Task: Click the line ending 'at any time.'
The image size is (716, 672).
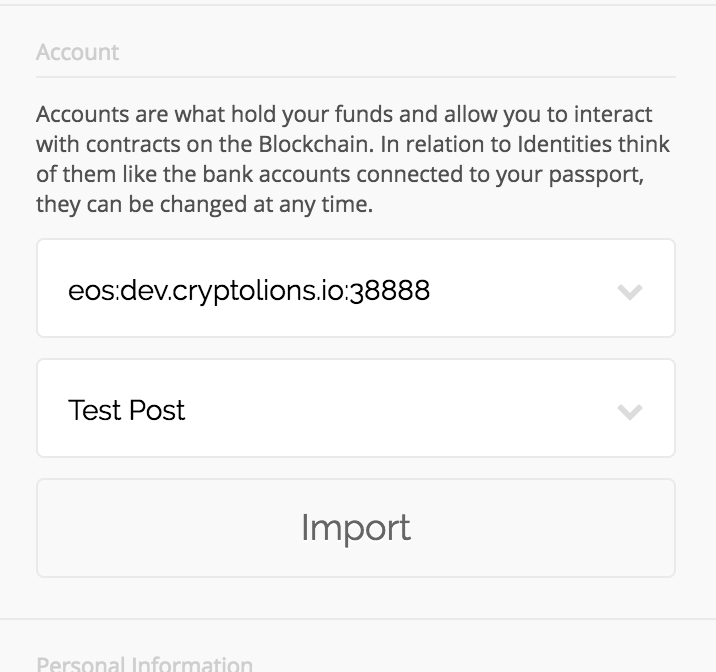Action: (x=205, y=205)
